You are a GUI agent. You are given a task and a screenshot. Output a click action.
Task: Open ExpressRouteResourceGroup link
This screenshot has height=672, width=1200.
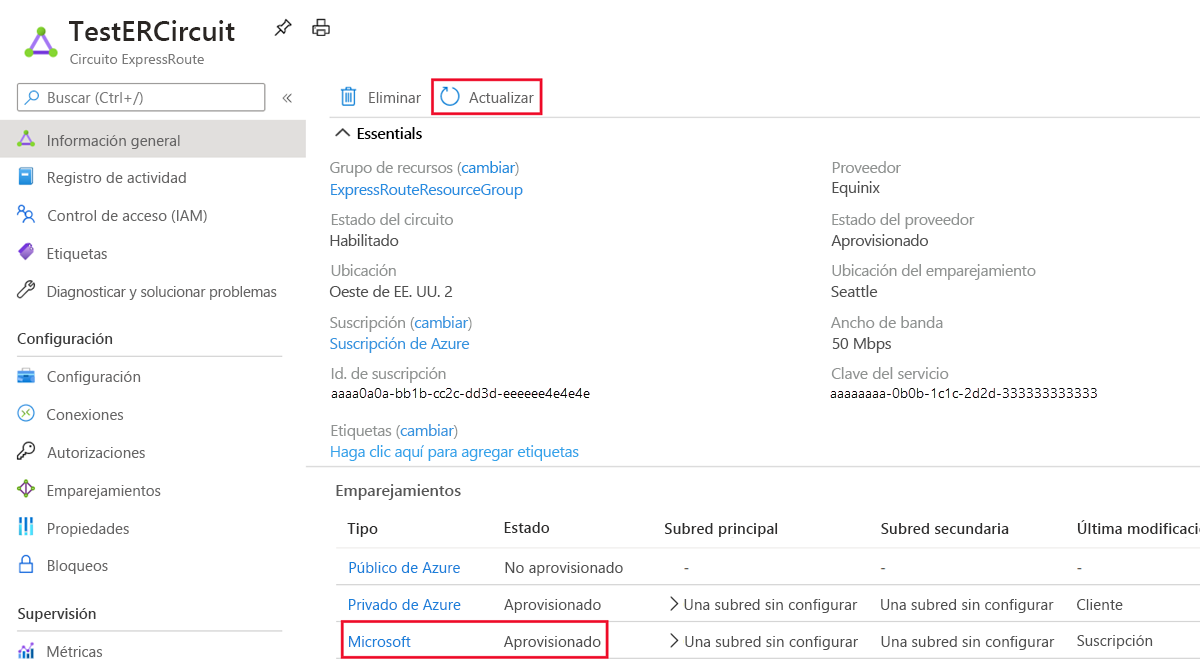coord(426,190)
